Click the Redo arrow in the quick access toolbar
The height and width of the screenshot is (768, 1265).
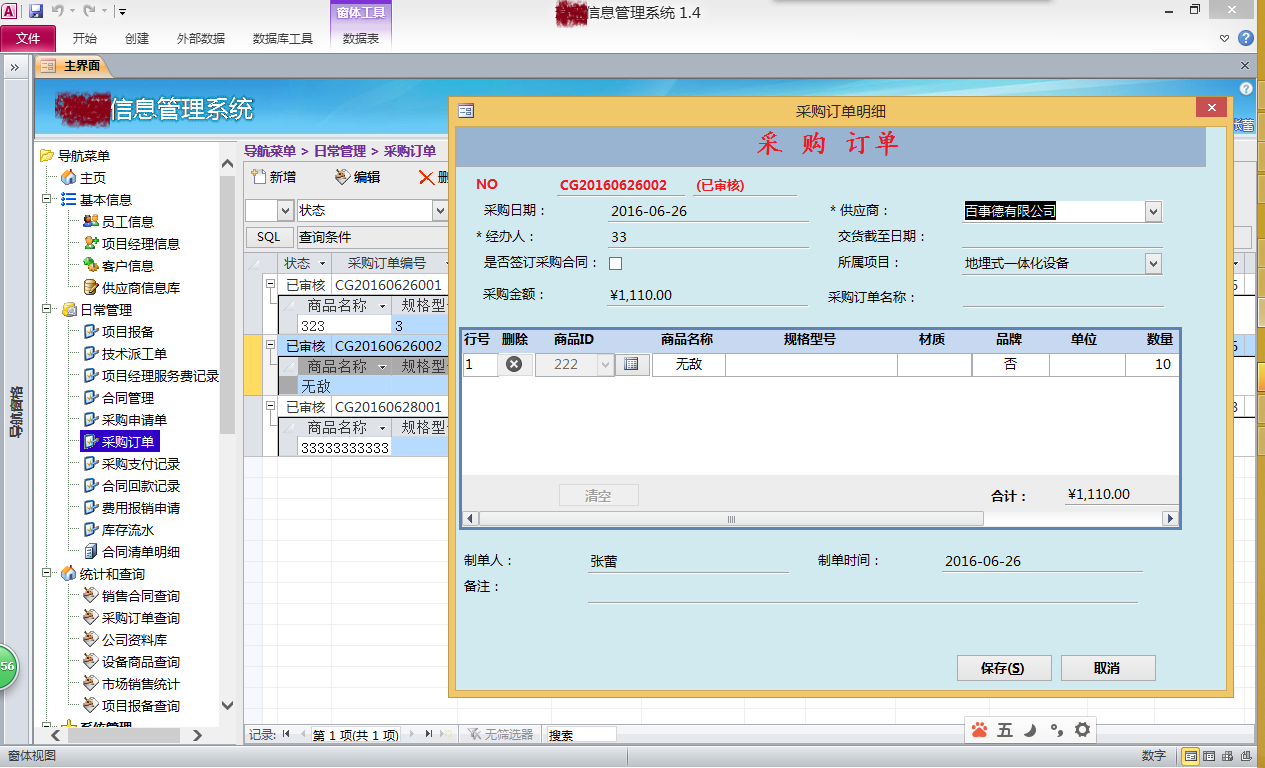(90, 12)
